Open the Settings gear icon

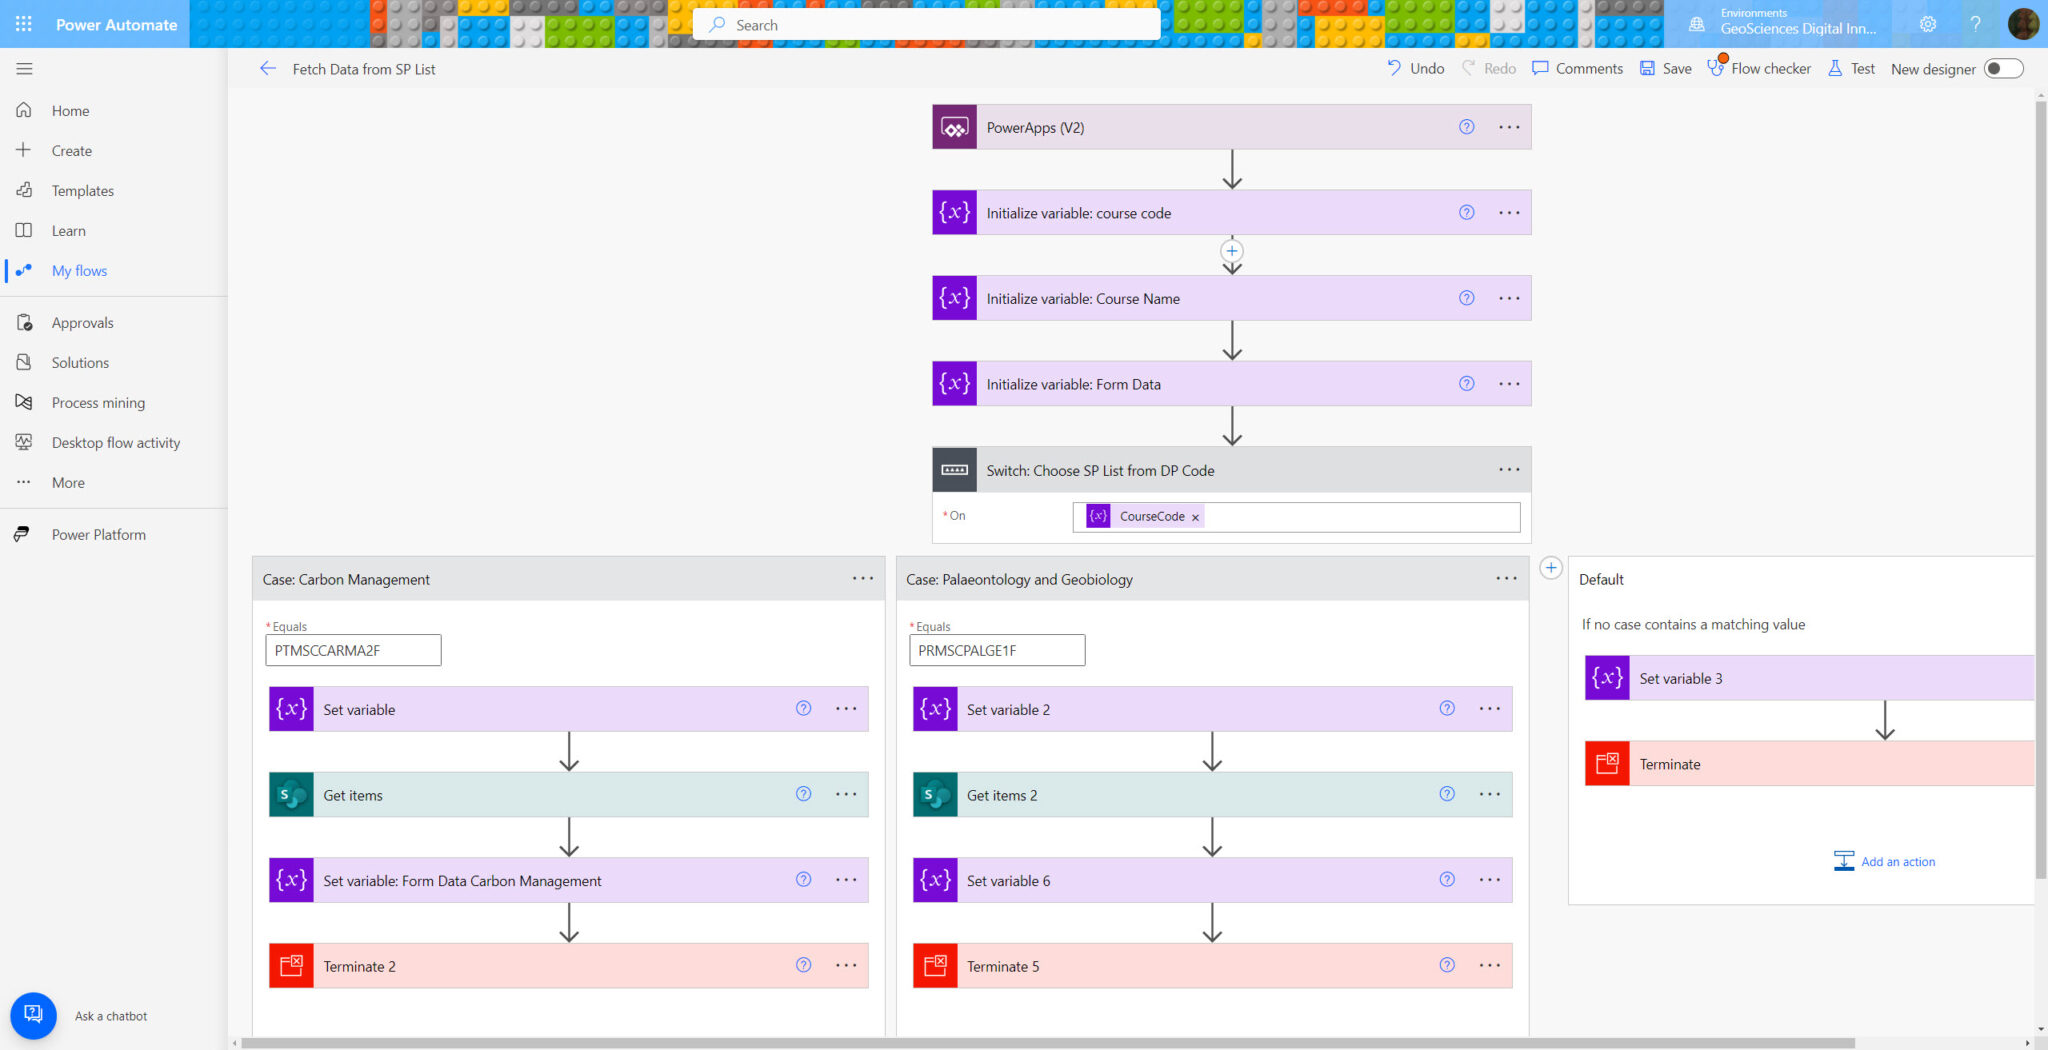[x=1926, y=24]
